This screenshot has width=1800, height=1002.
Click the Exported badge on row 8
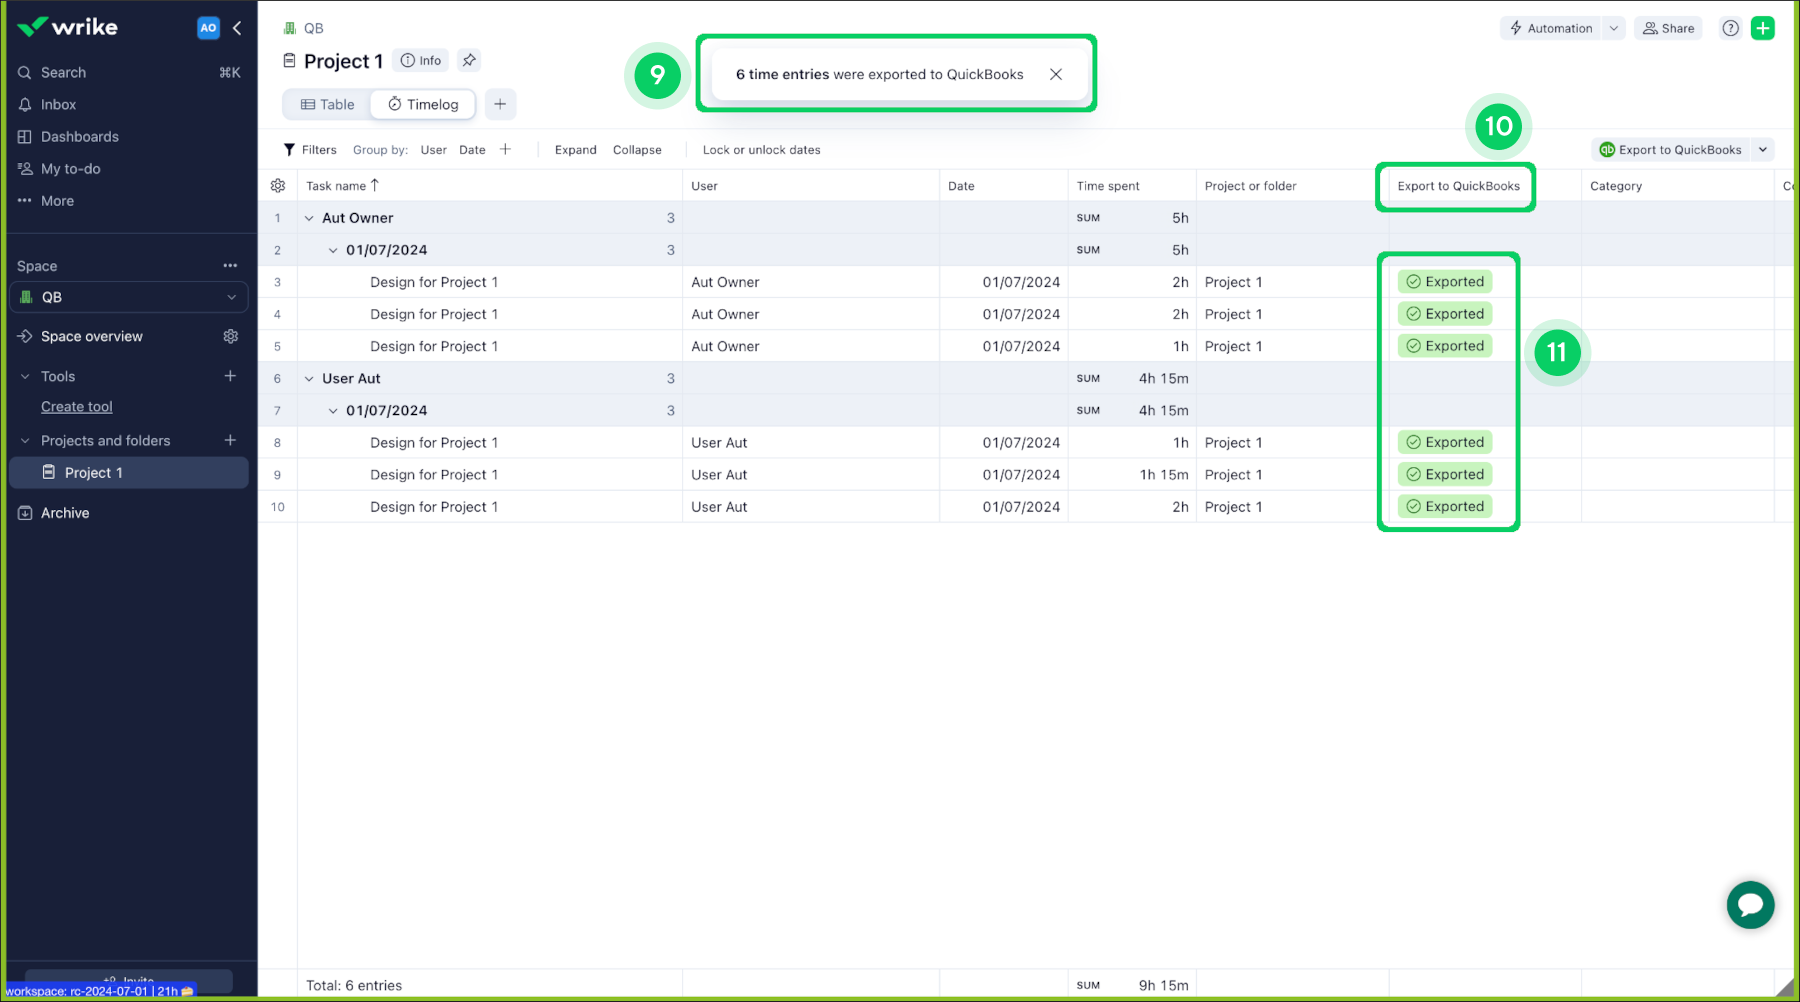(x=1444, y=441)
